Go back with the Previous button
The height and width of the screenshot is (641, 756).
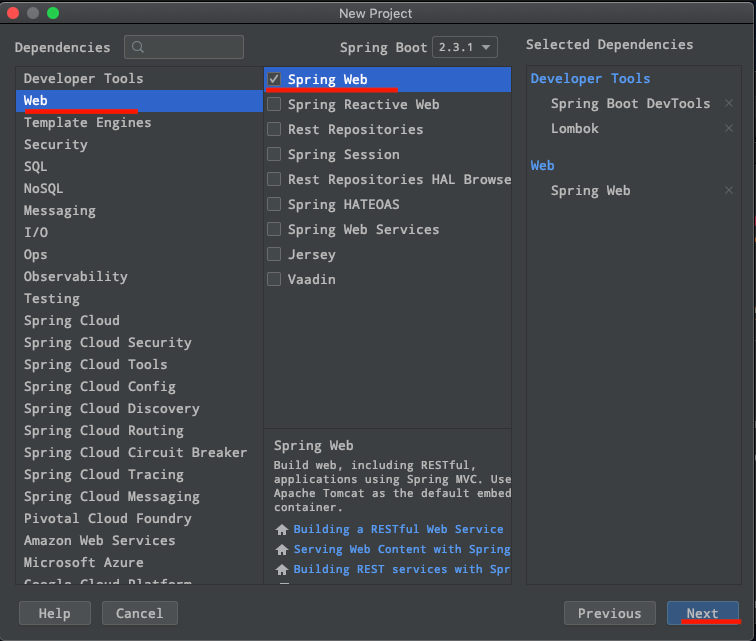tap(610, 613)
